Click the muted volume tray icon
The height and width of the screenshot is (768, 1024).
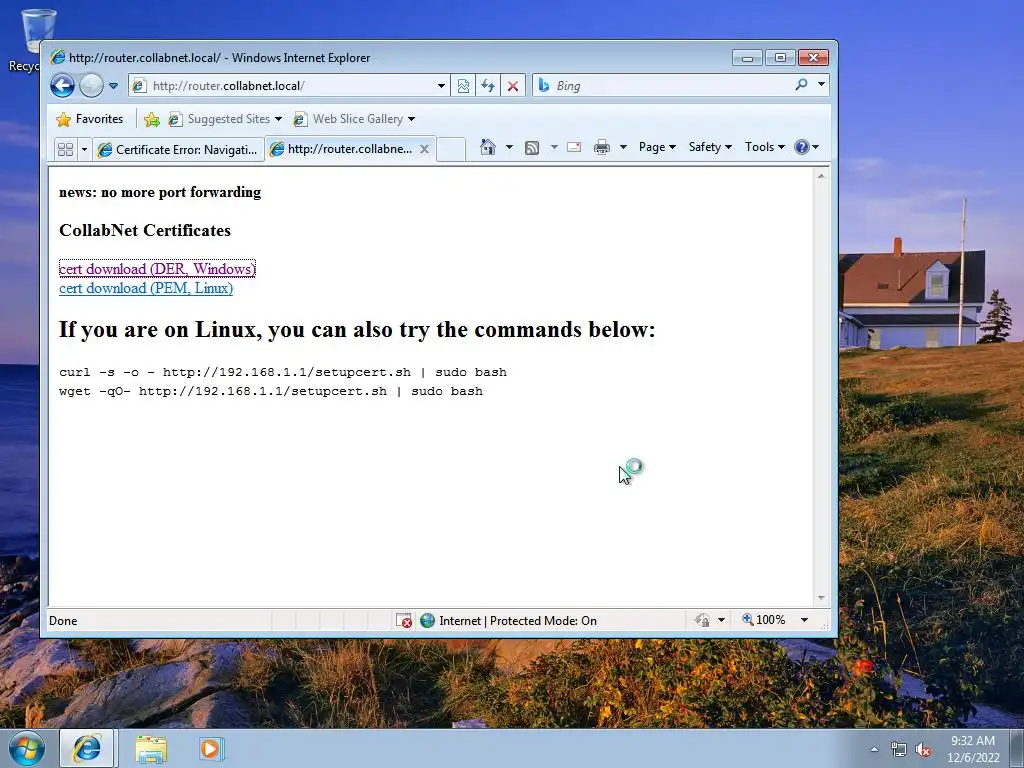point(923,749)
